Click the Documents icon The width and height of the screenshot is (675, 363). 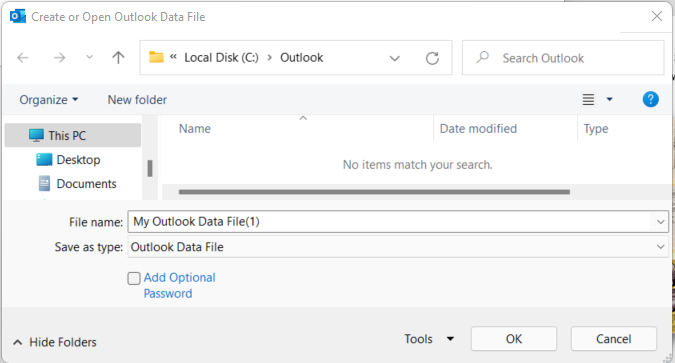(x=44, y=183)
